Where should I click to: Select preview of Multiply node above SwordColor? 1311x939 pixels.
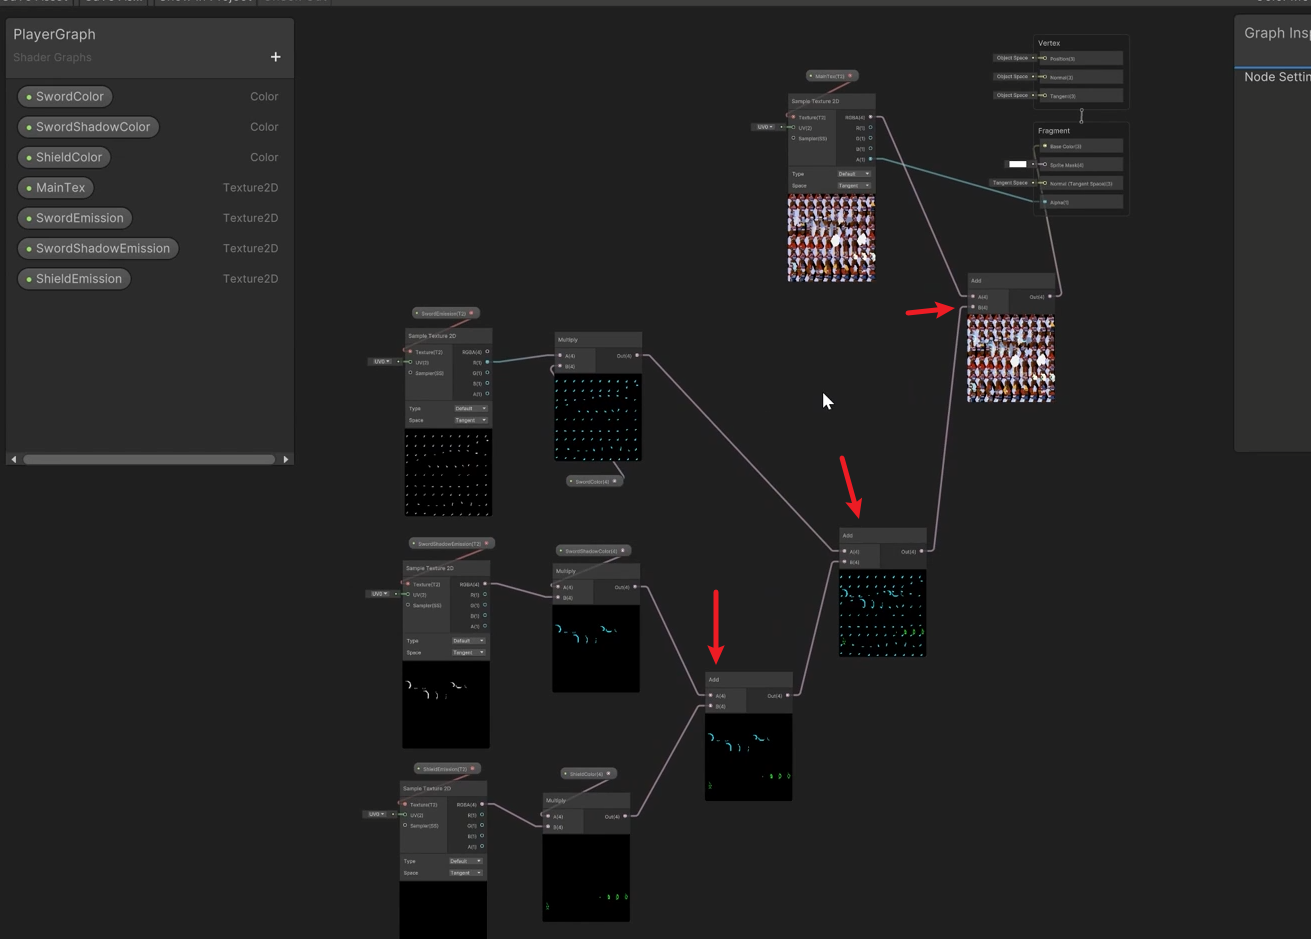click(598, 418)
